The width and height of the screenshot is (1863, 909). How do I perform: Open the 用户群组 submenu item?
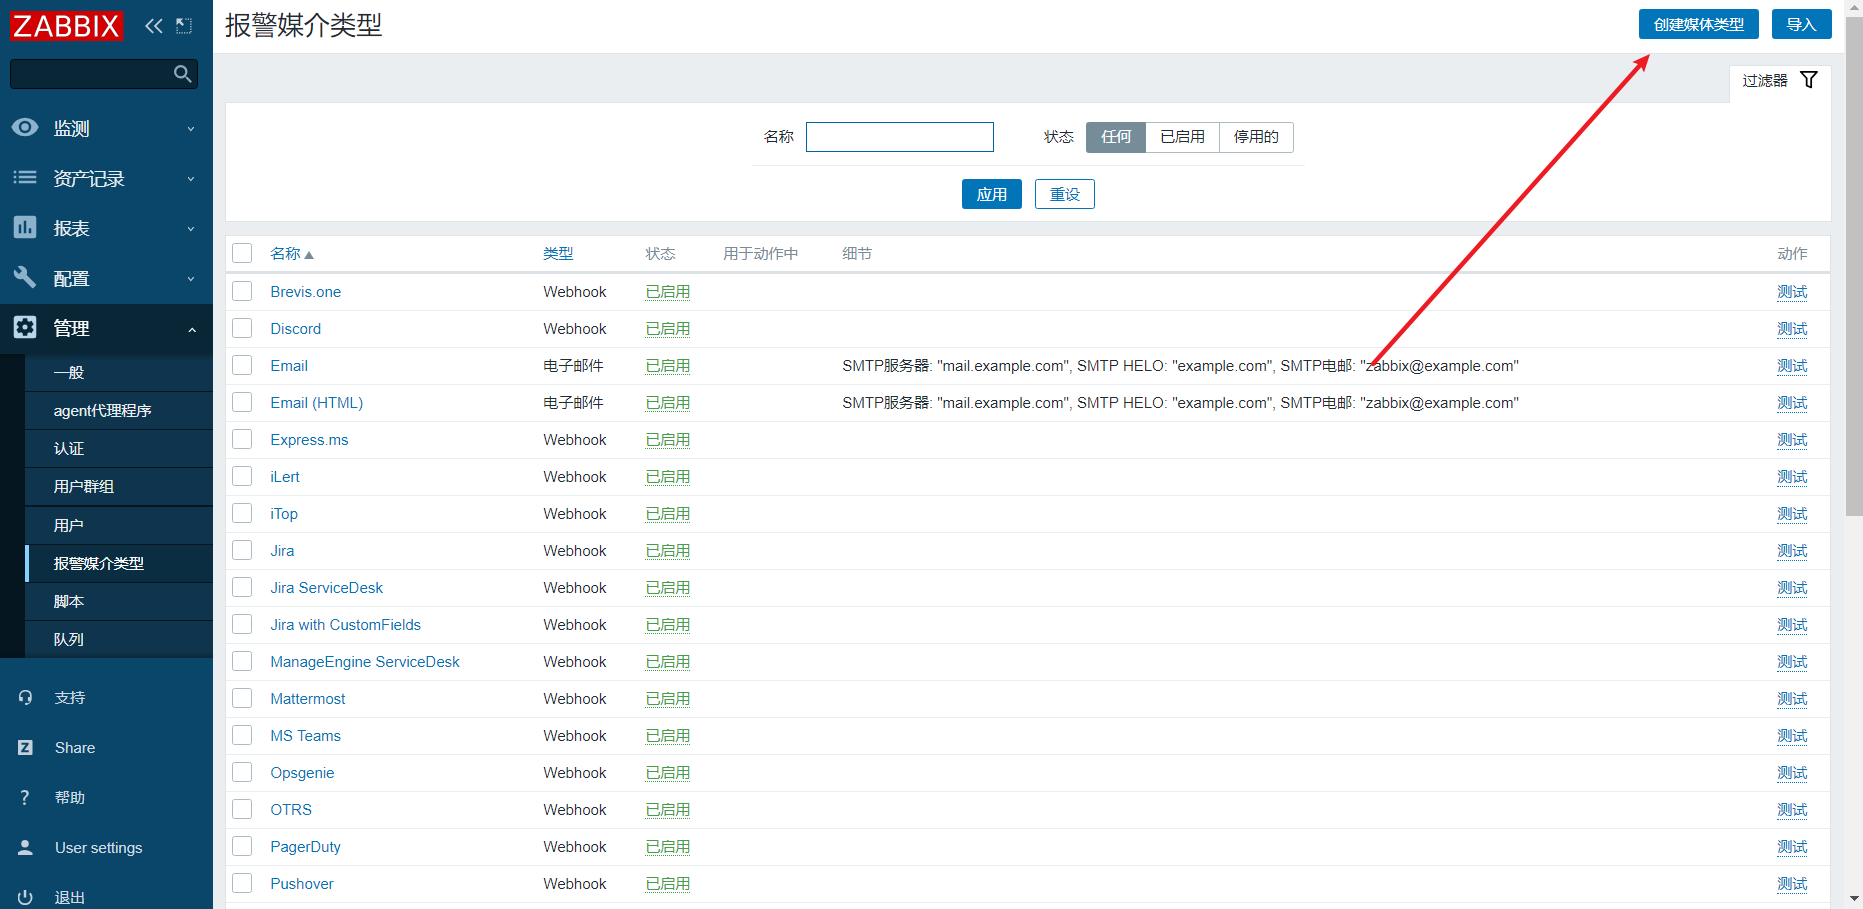[119, 486]
